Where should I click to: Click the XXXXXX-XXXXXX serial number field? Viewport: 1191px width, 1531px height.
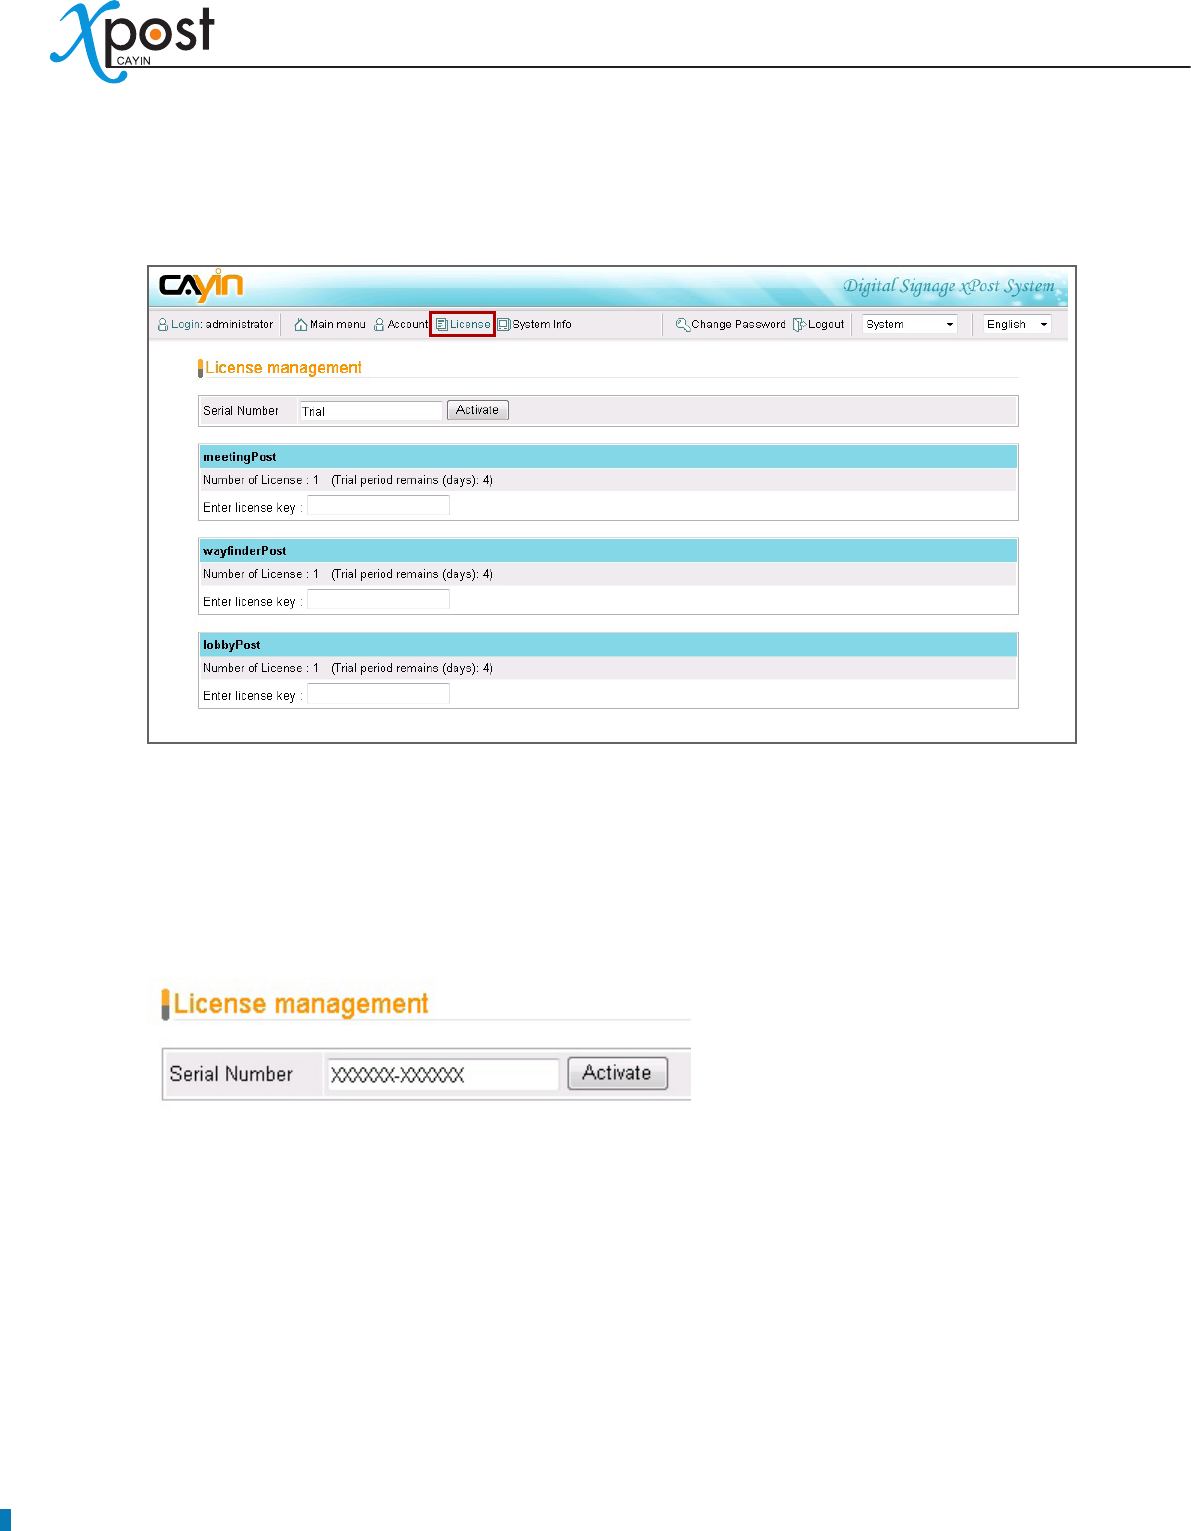[x=443, y=1075]
